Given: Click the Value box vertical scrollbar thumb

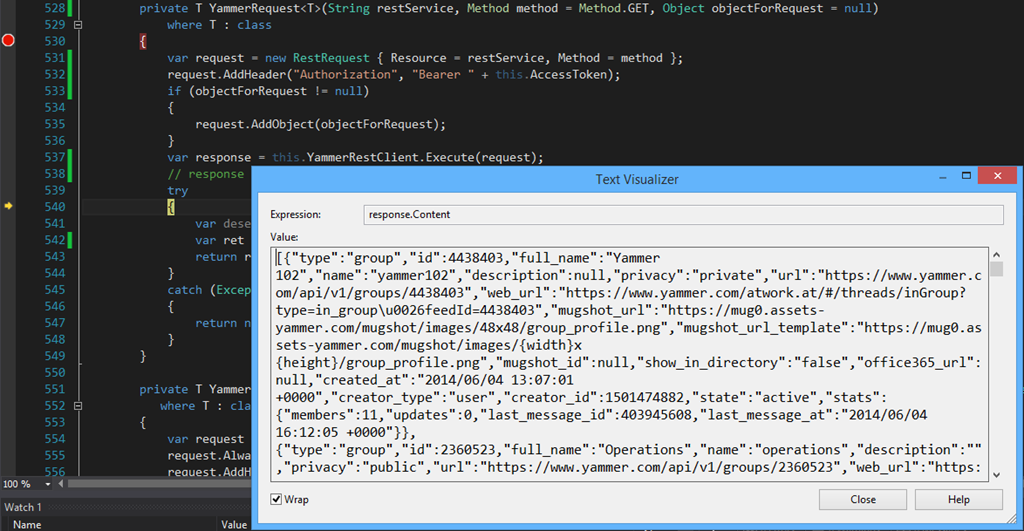Looking at the screenshot, I should click(x=996, y=269).
